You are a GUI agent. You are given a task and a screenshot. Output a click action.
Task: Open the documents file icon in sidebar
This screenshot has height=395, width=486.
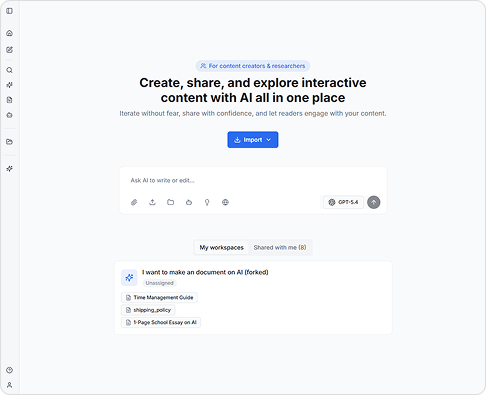point(9,100)
